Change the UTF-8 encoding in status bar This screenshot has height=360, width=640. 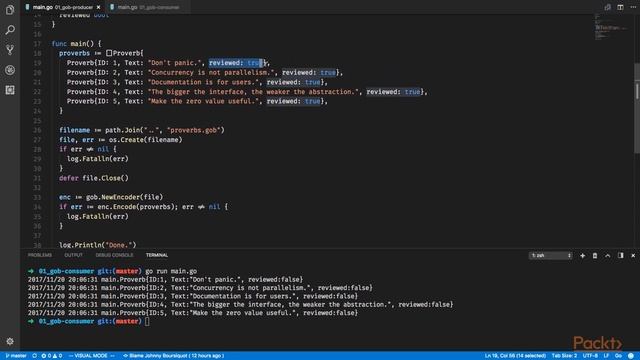[590, 356]
